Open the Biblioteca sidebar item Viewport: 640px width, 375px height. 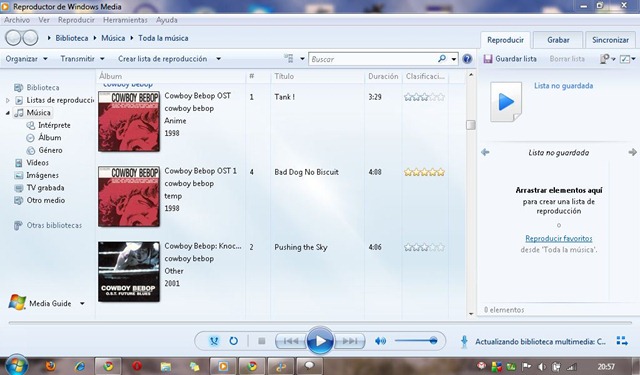[37, 87]
